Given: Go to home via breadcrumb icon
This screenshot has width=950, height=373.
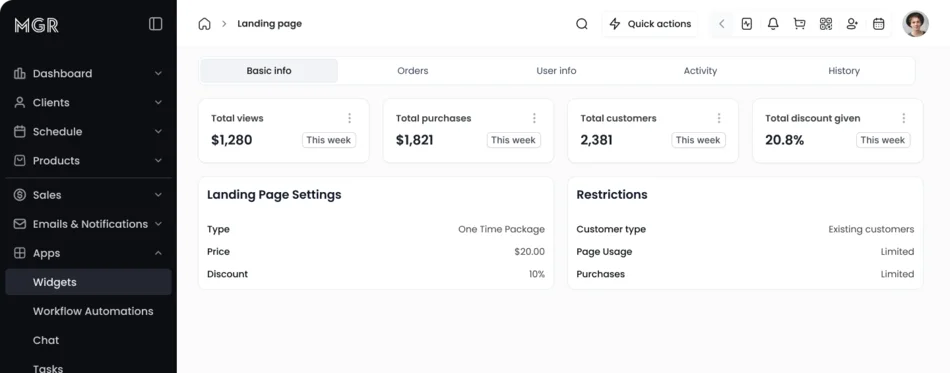Looking at the screenshot, I should point(205,24).
